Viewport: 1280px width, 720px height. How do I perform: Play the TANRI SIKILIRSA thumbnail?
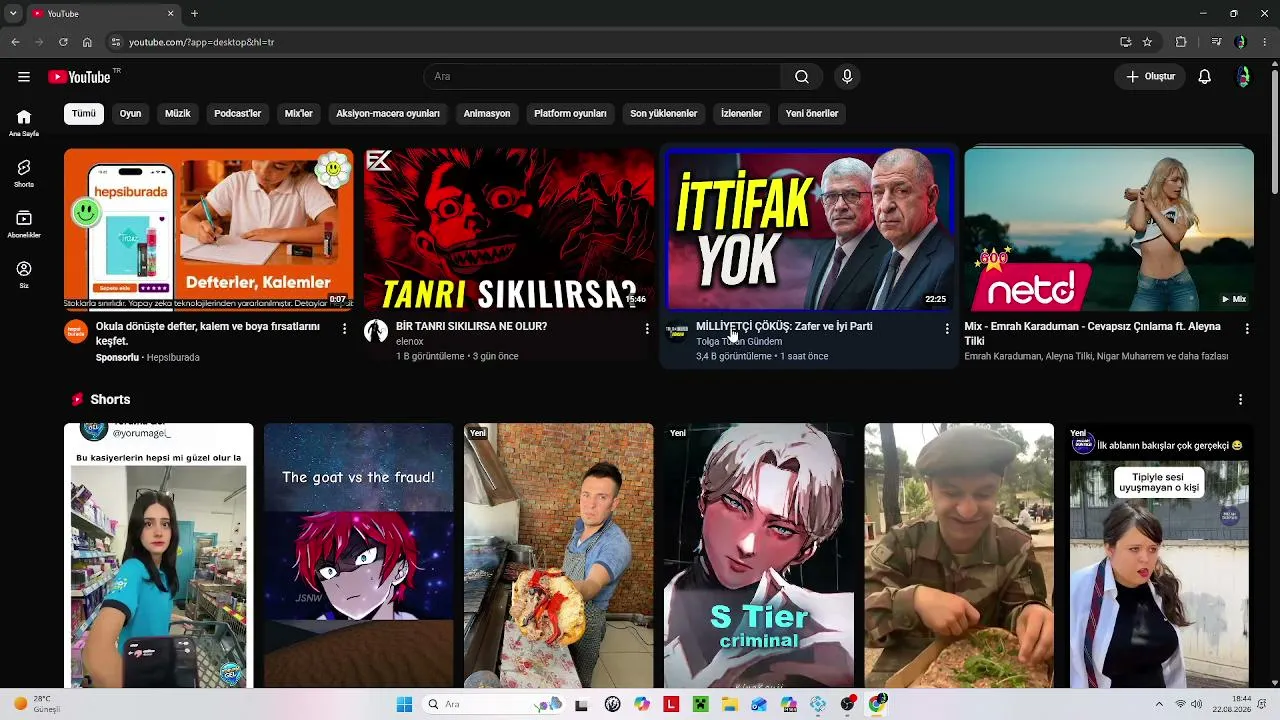[x=509, y=230]
